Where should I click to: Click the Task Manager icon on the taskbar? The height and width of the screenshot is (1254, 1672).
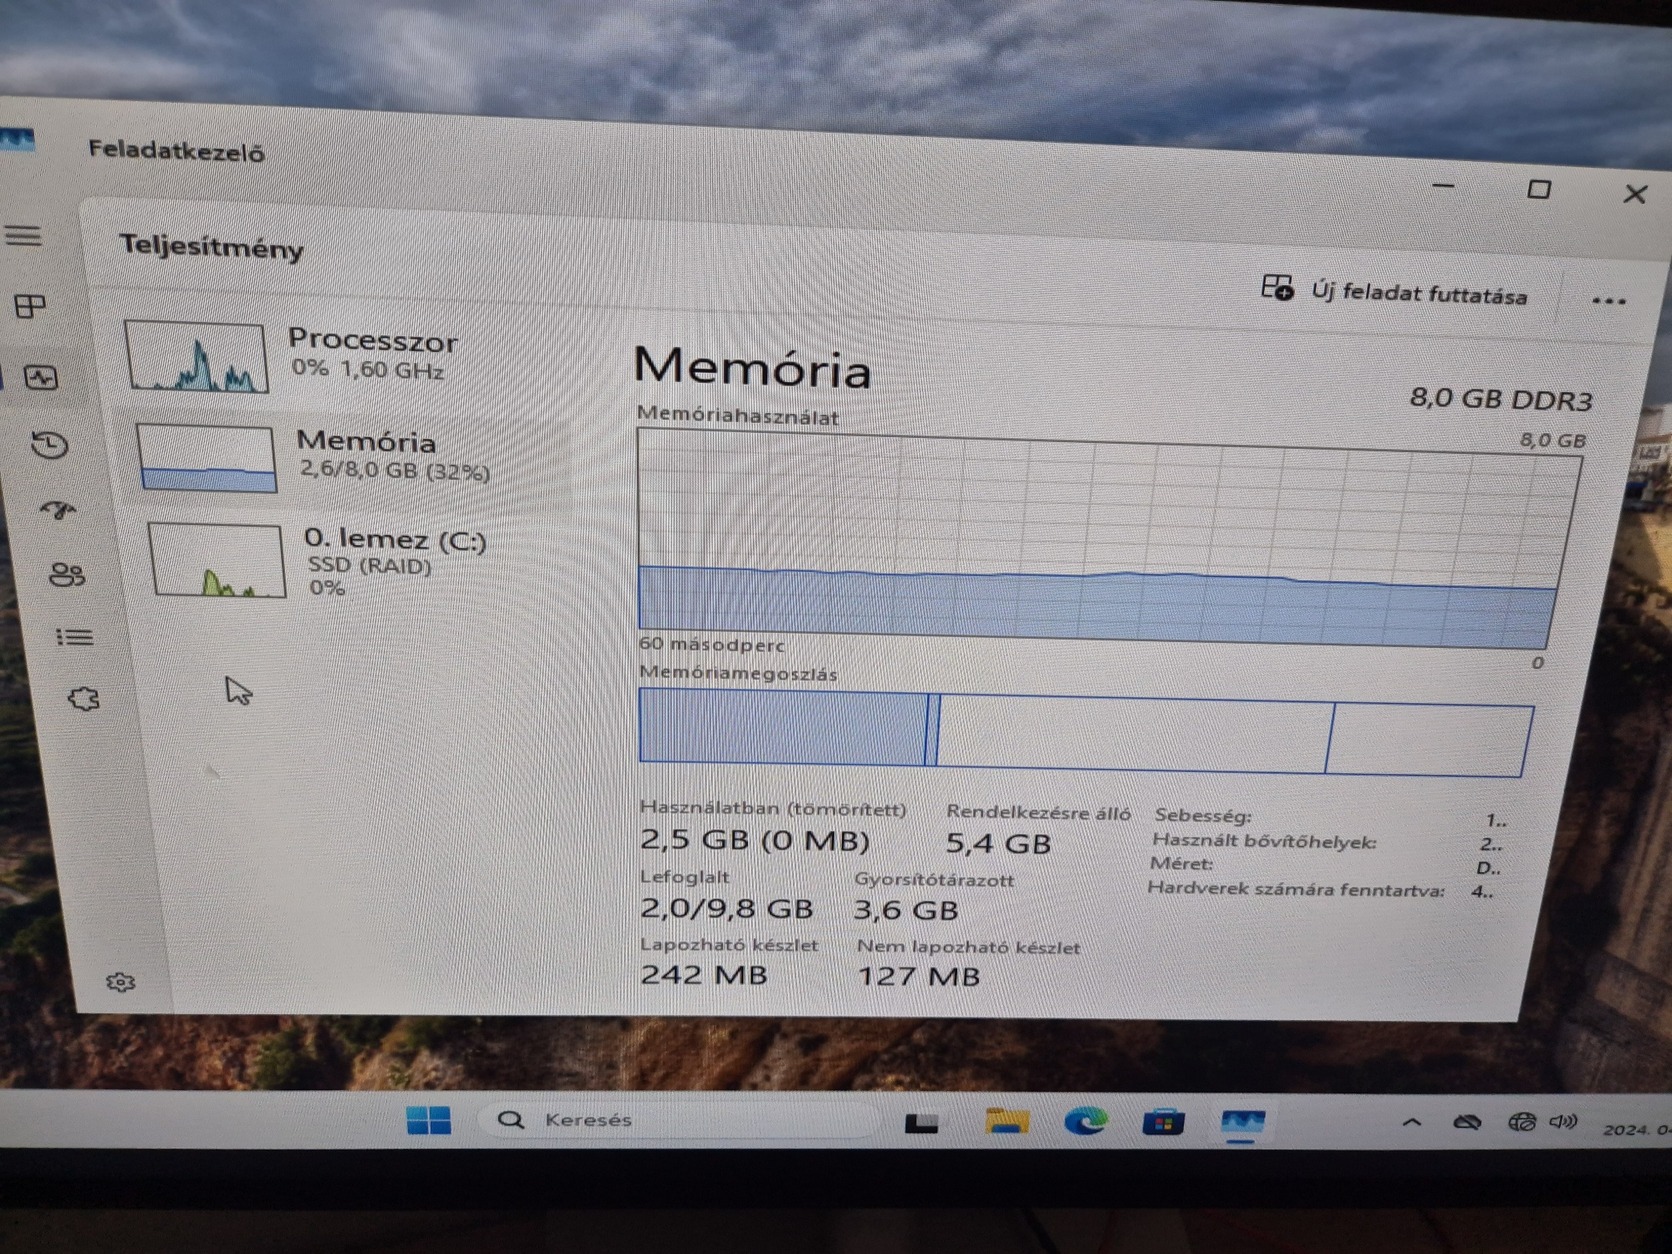pyautogui.click(x=1242, y=1122)
